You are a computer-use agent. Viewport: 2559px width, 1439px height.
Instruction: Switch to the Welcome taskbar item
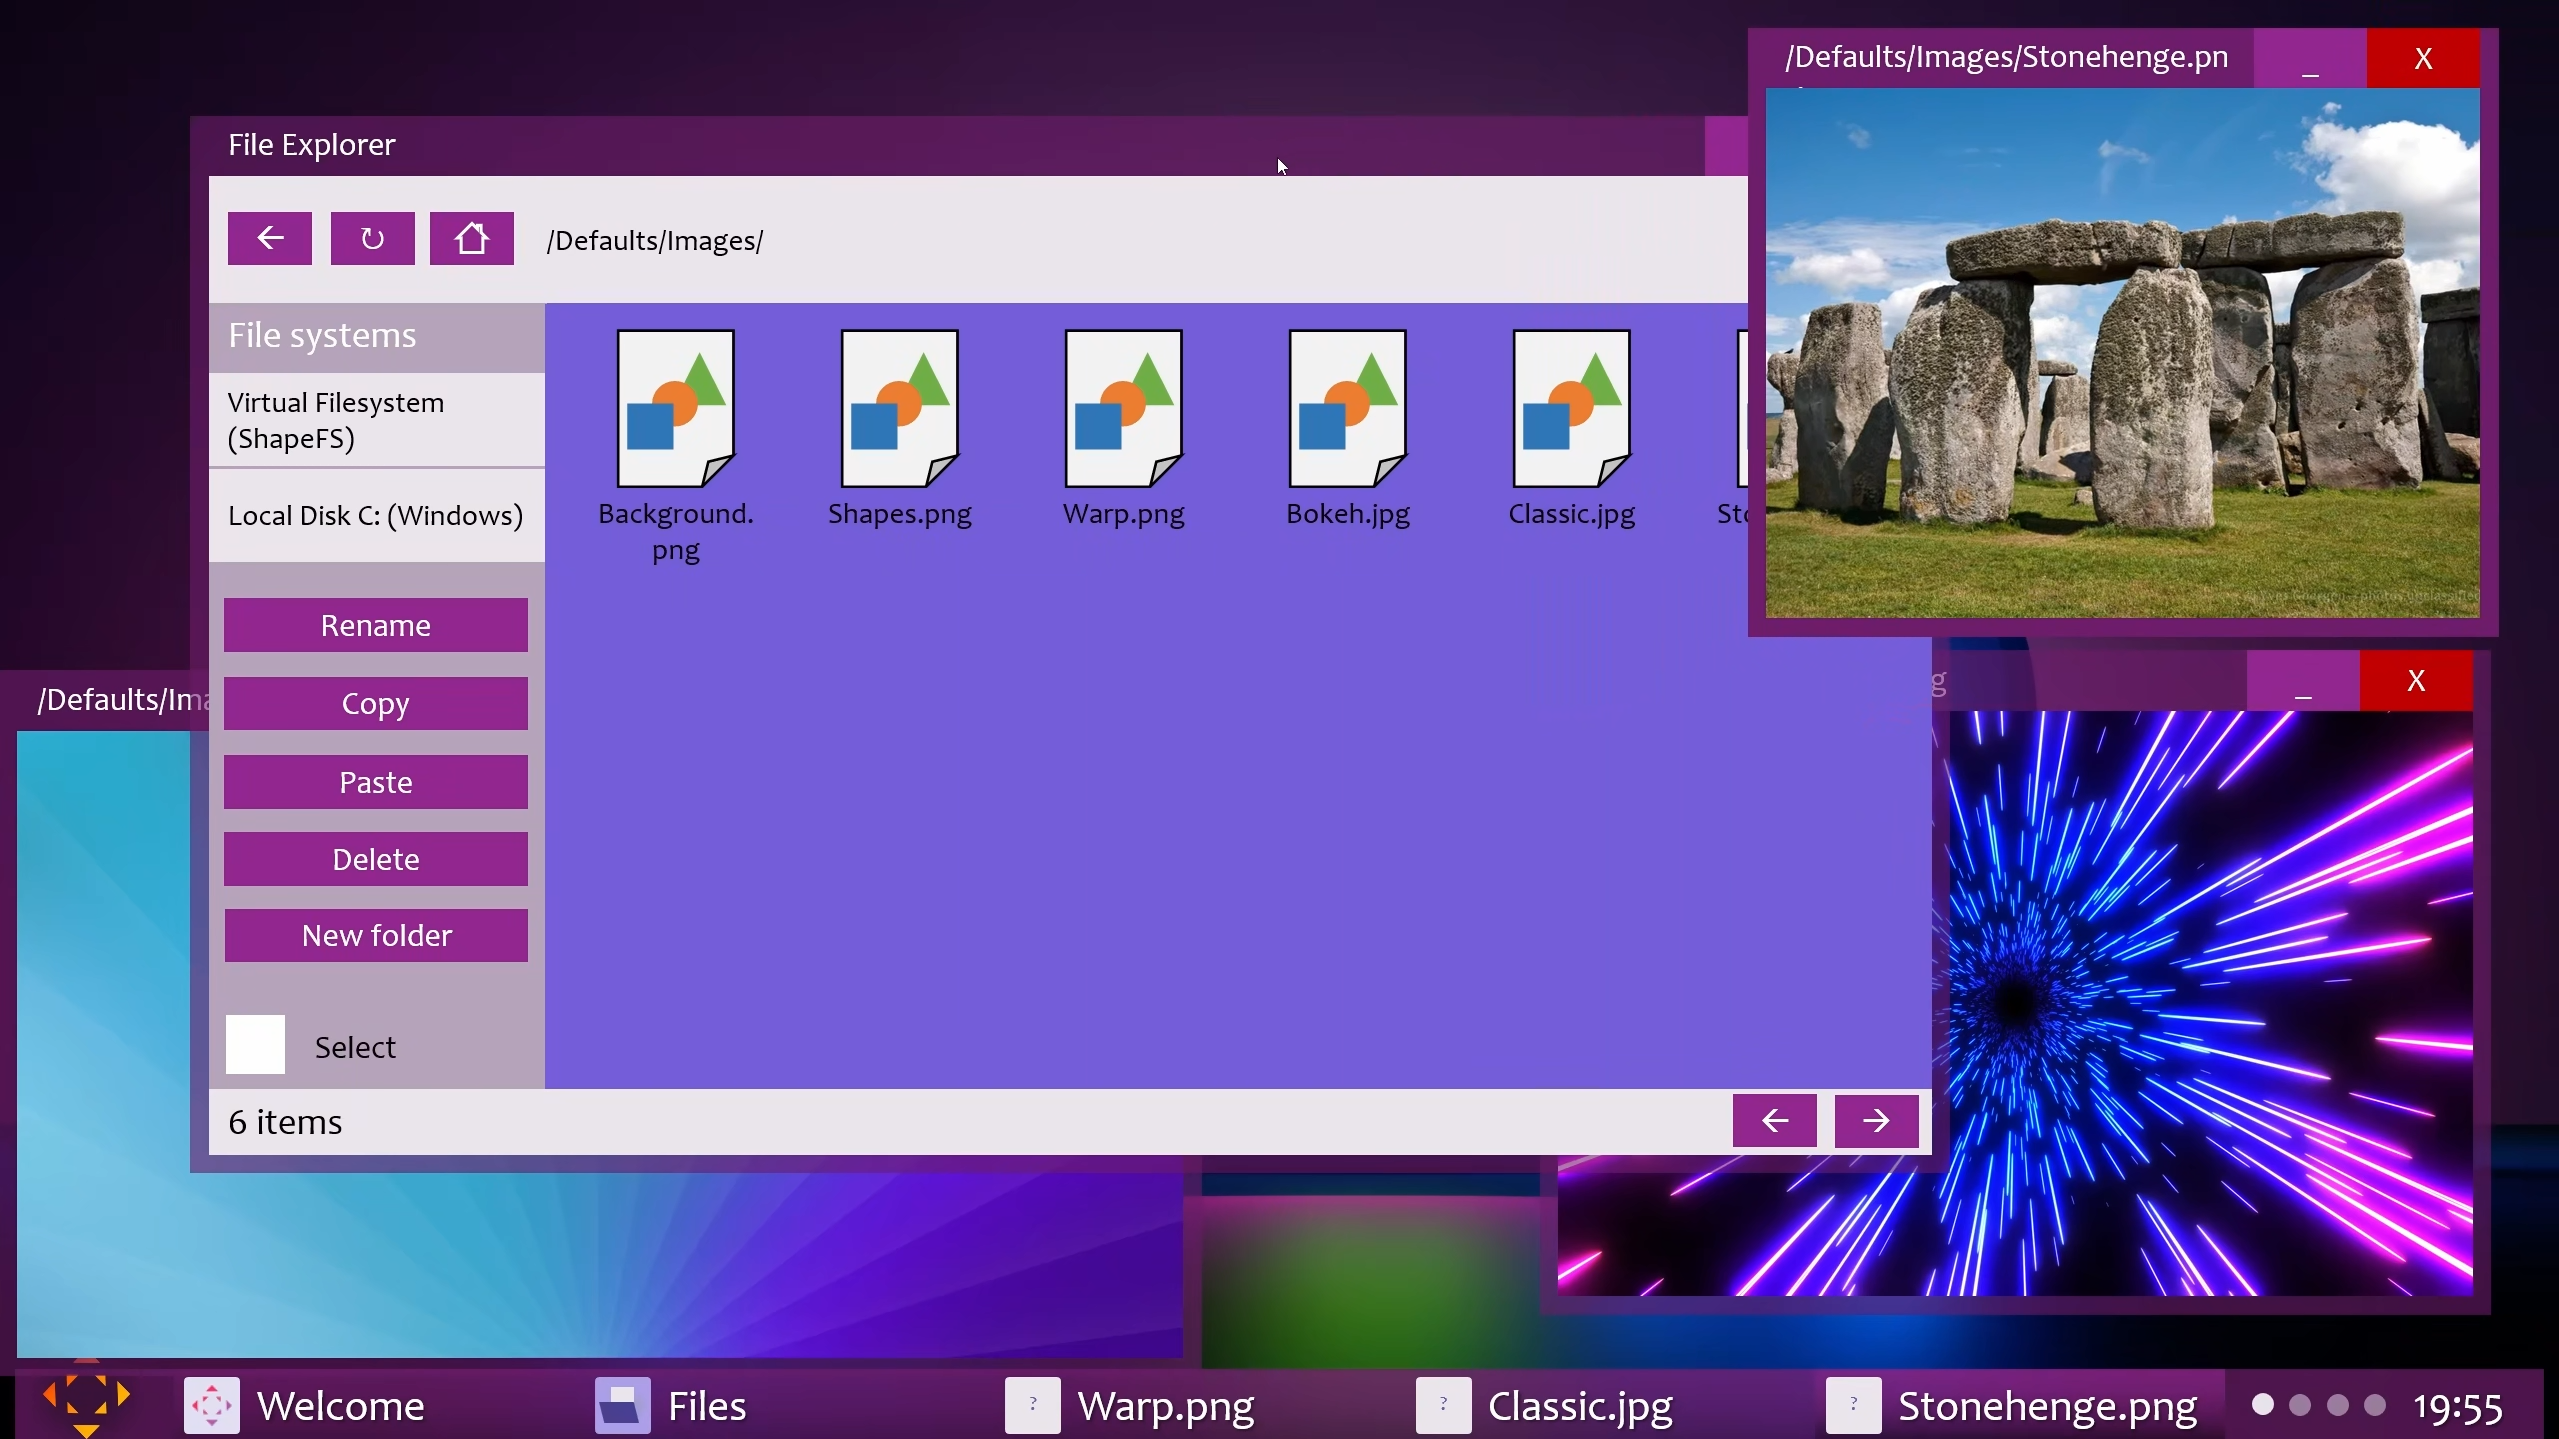pyautogui.click(x=305, y=1405)
